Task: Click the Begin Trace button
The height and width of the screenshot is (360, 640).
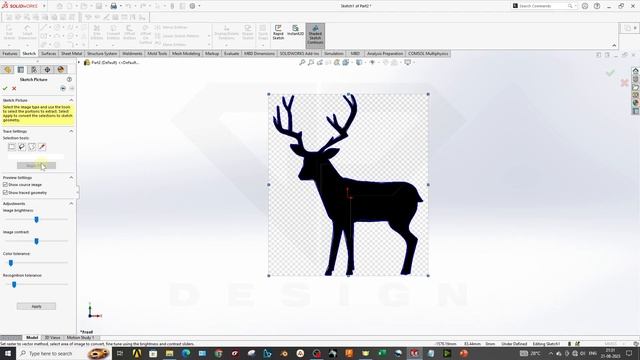Action: (36, 165)
